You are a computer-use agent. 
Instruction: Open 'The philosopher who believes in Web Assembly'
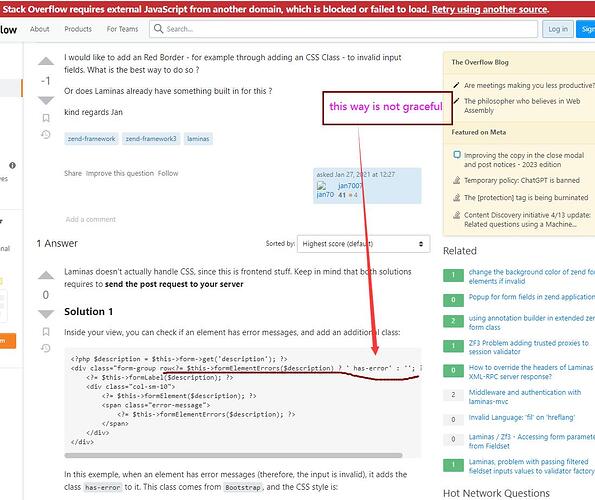click(x=522, y=105)
